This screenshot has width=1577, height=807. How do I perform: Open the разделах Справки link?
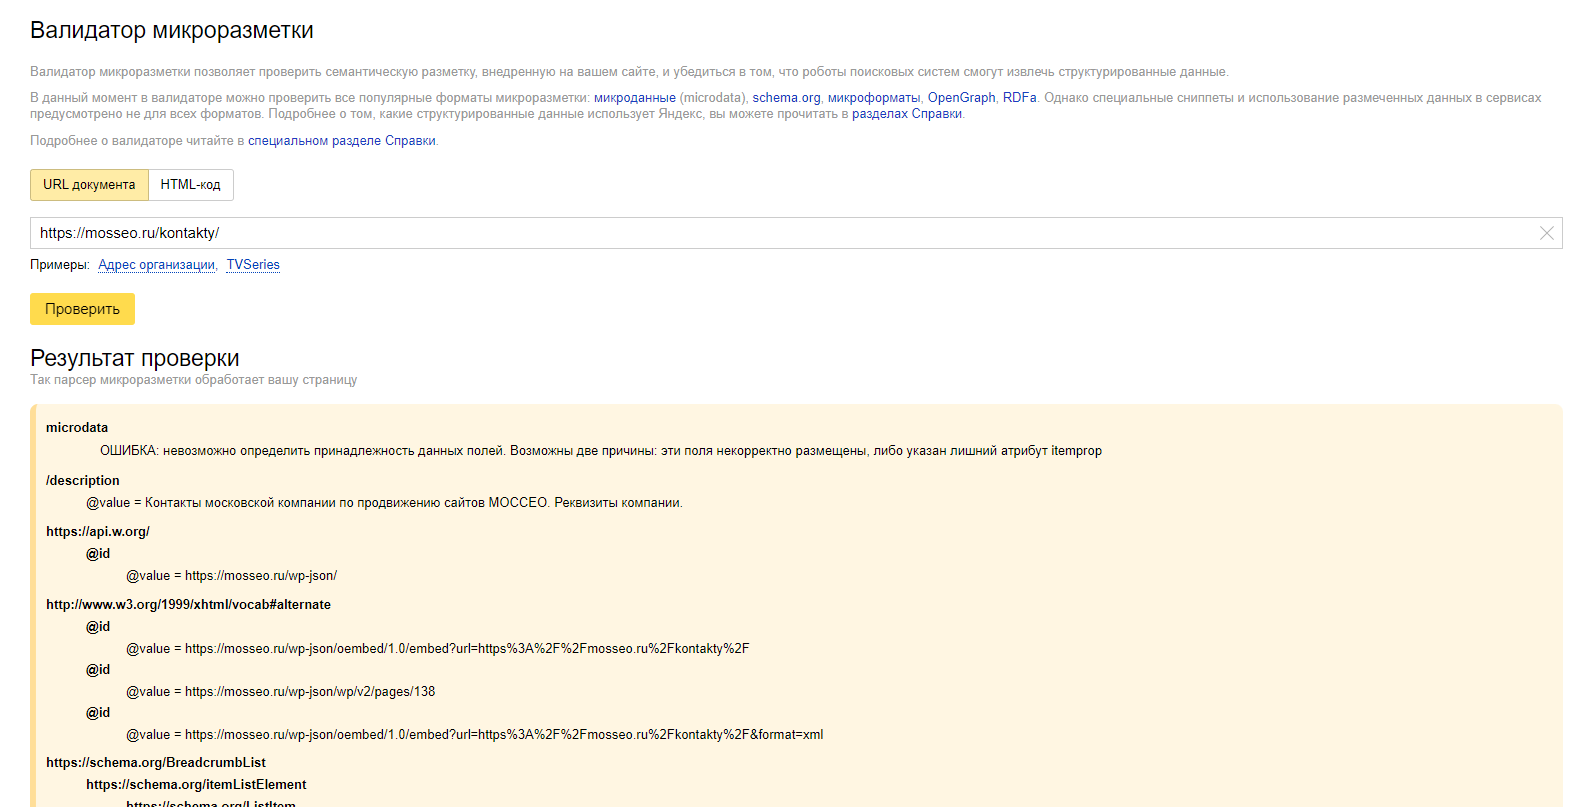click(x=907, y=114)
